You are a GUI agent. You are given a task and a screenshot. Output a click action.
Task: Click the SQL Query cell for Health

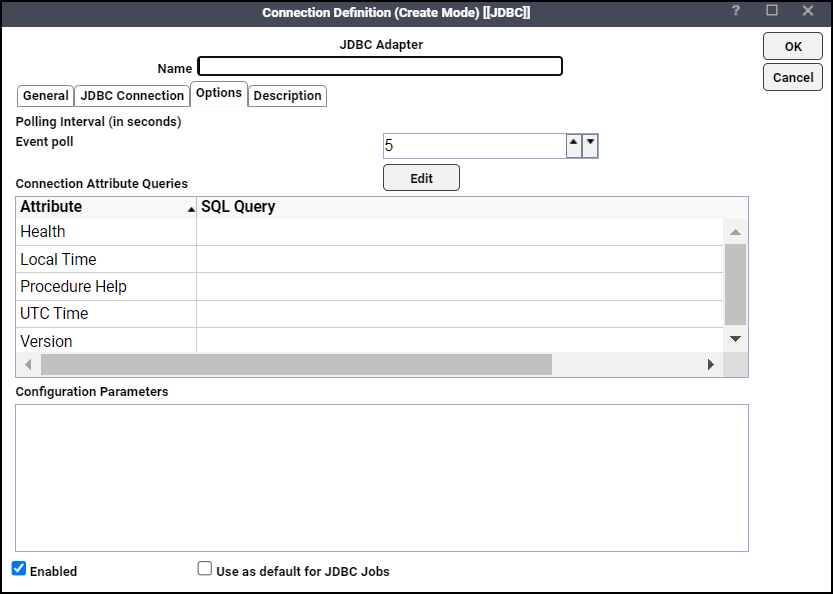tap(460, 232)
